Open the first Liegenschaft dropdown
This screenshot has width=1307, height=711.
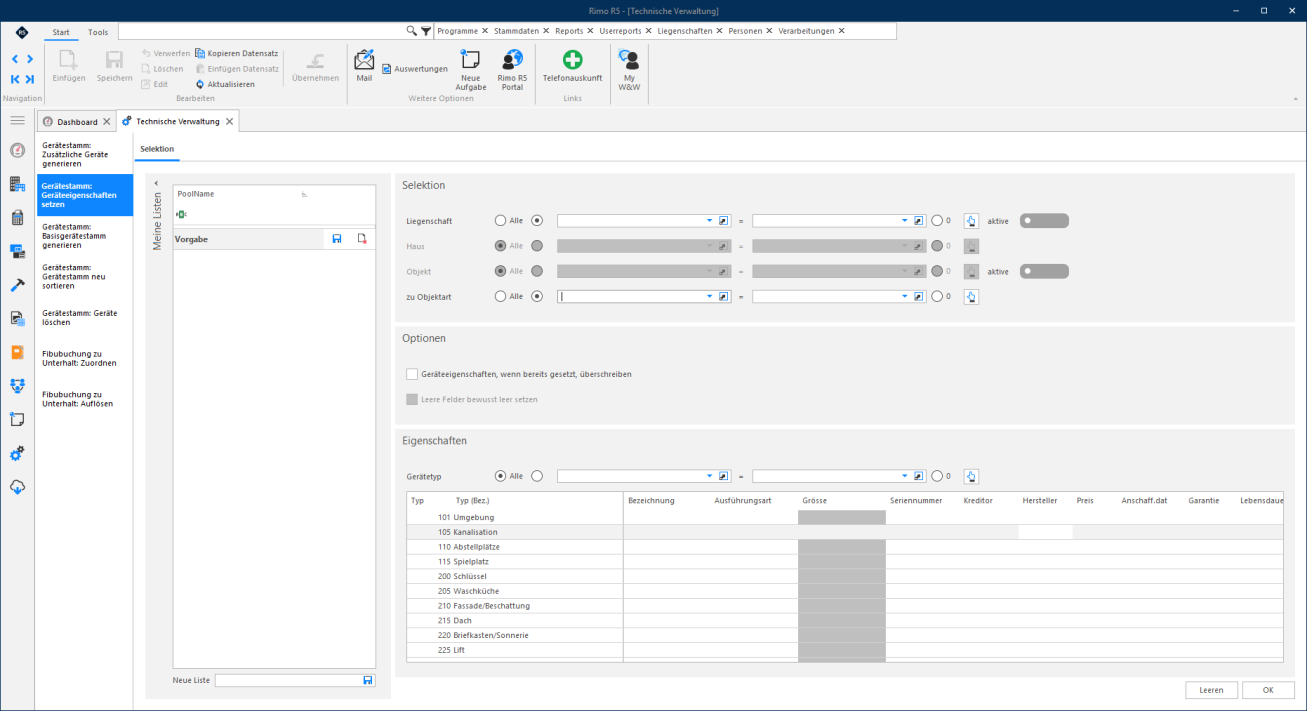click(710, 220)
